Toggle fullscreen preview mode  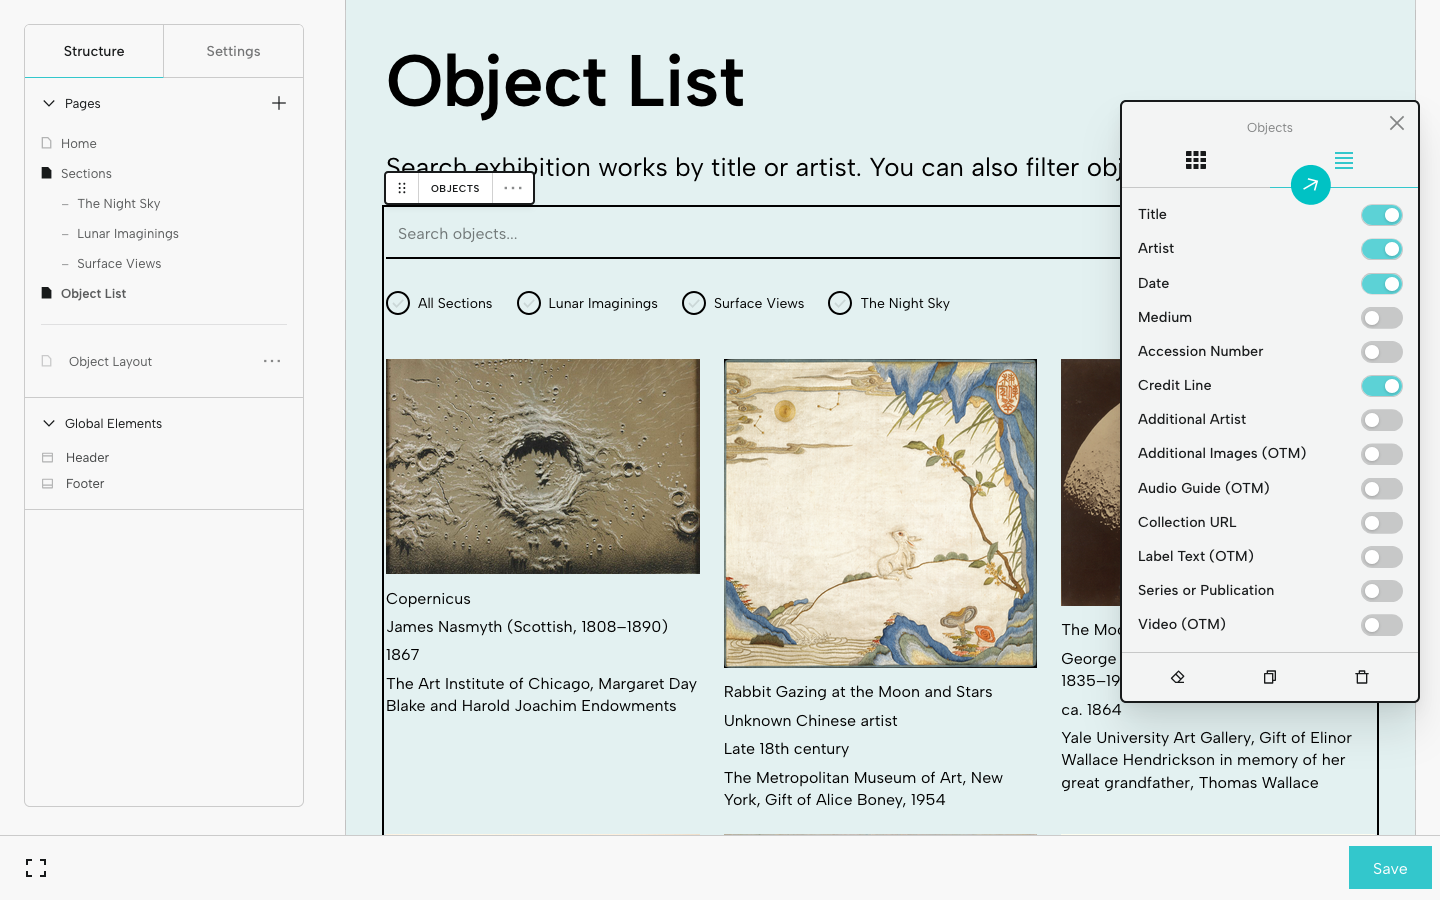pos(36,868)
